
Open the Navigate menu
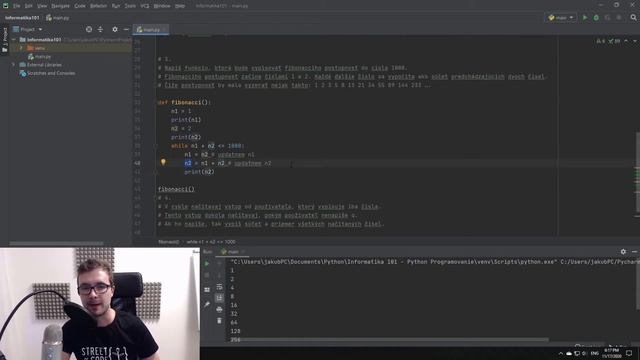pyautogui.click(x=60, y=6)
